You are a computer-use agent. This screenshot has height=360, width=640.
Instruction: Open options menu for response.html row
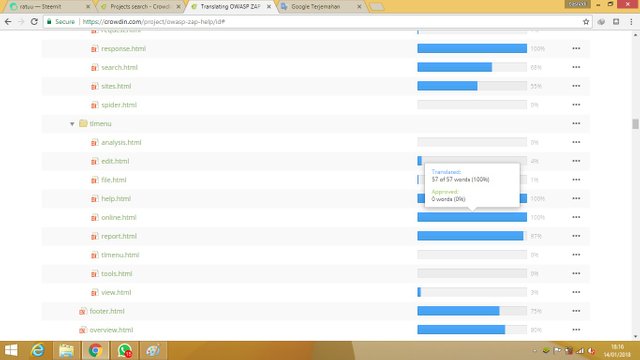tap(576, 49)
